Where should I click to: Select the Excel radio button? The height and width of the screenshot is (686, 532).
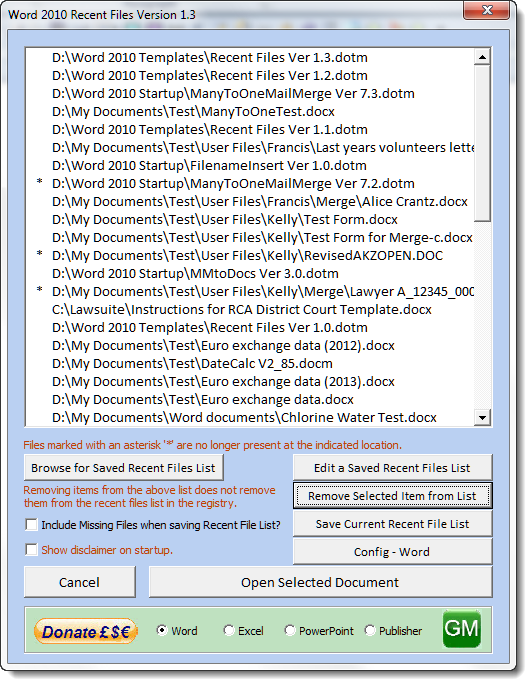pos(229,630)
